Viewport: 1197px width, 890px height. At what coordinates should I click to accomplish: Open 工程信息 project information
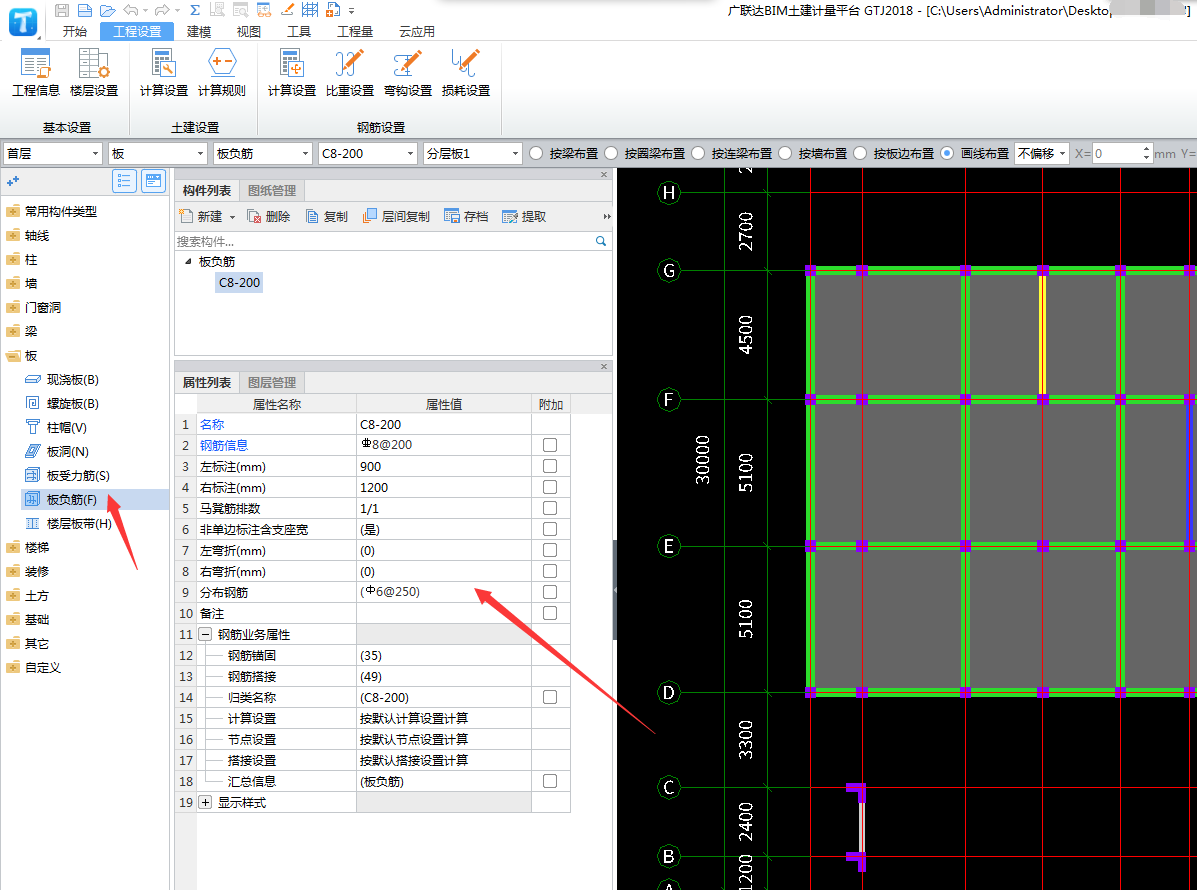click(36, 73)
